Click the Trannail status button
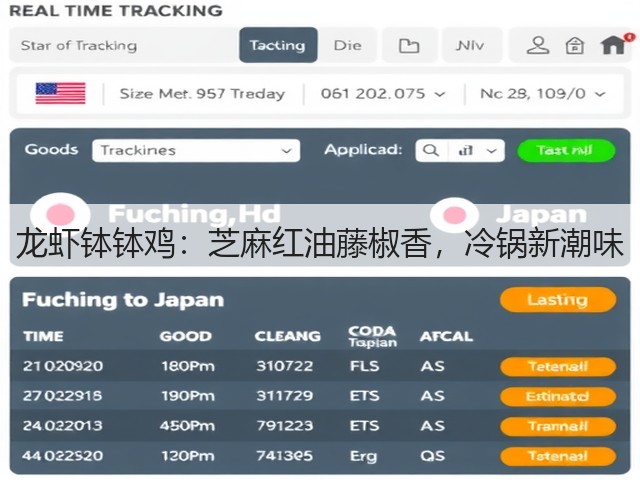This screenshot has width=640, height=480. [x=558, y=427]
